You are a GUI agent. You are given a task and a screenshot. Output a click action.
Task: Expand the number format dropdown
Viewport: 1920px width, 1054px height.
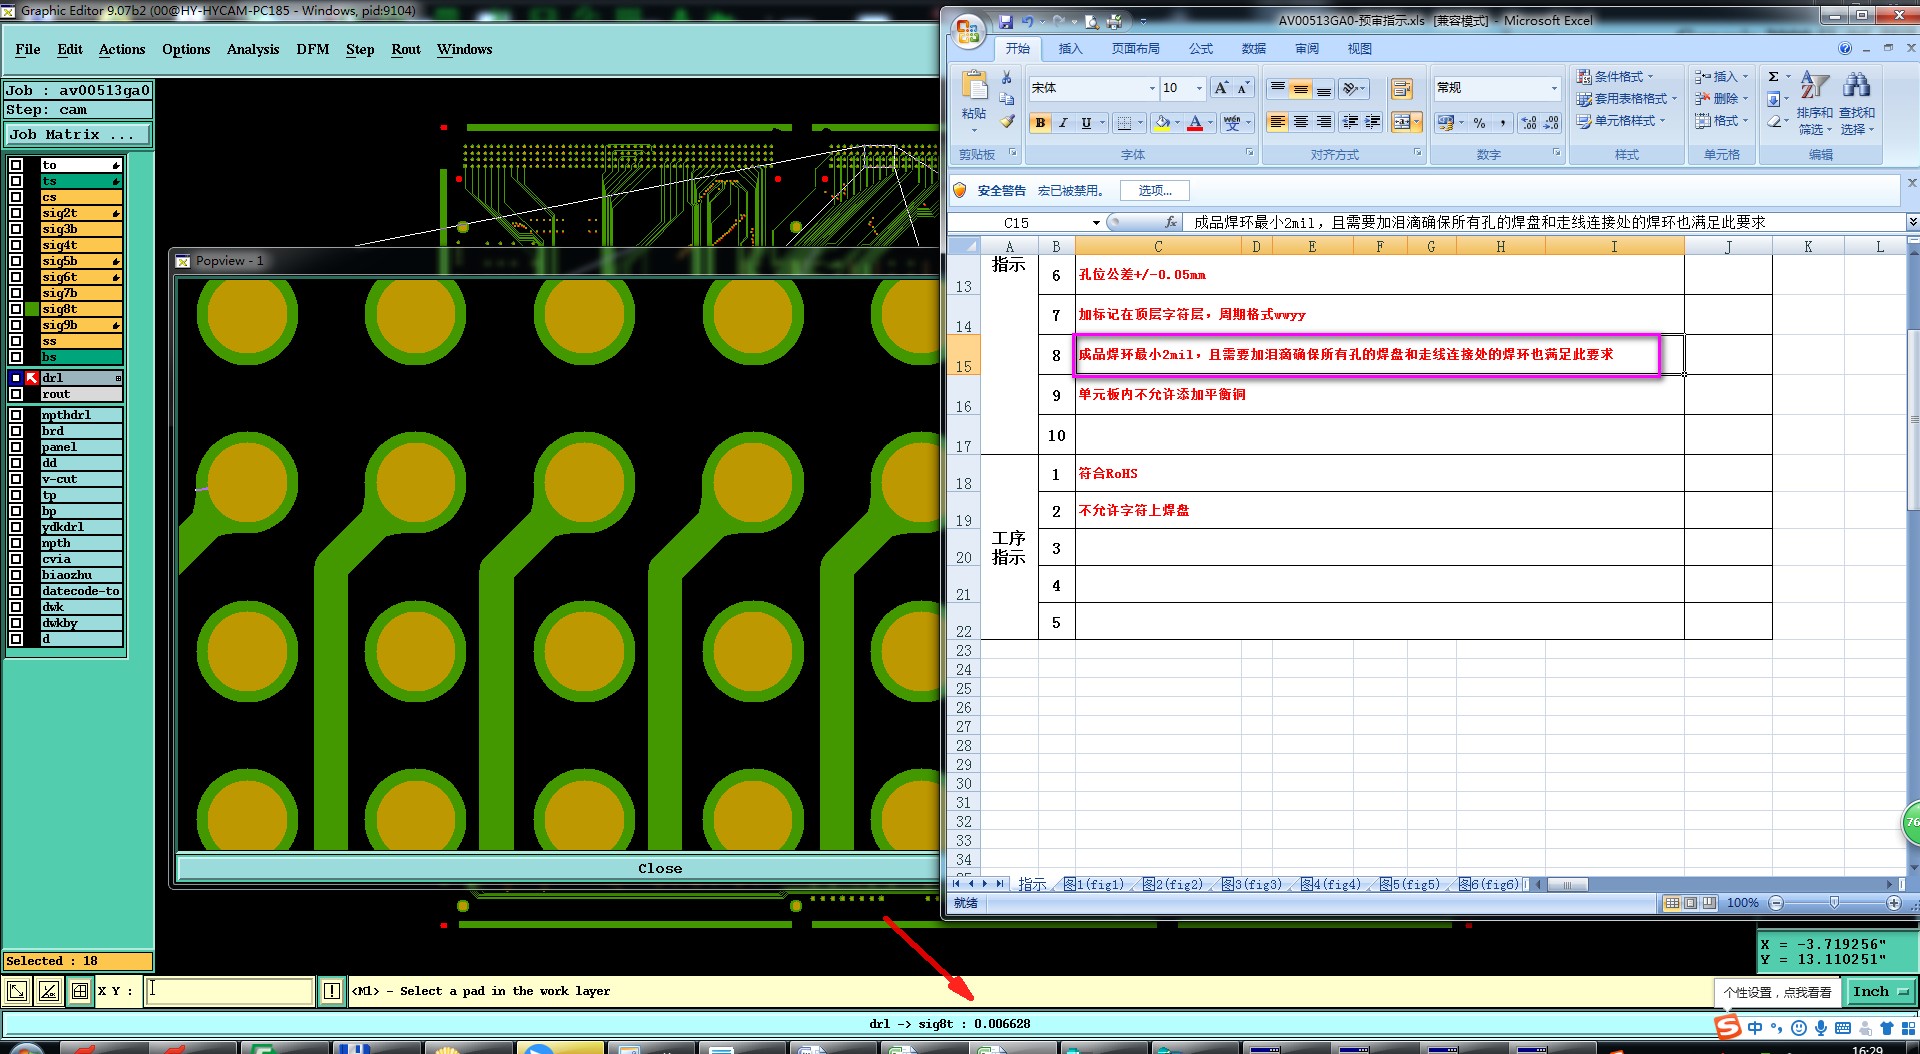tap(1553, 88)
